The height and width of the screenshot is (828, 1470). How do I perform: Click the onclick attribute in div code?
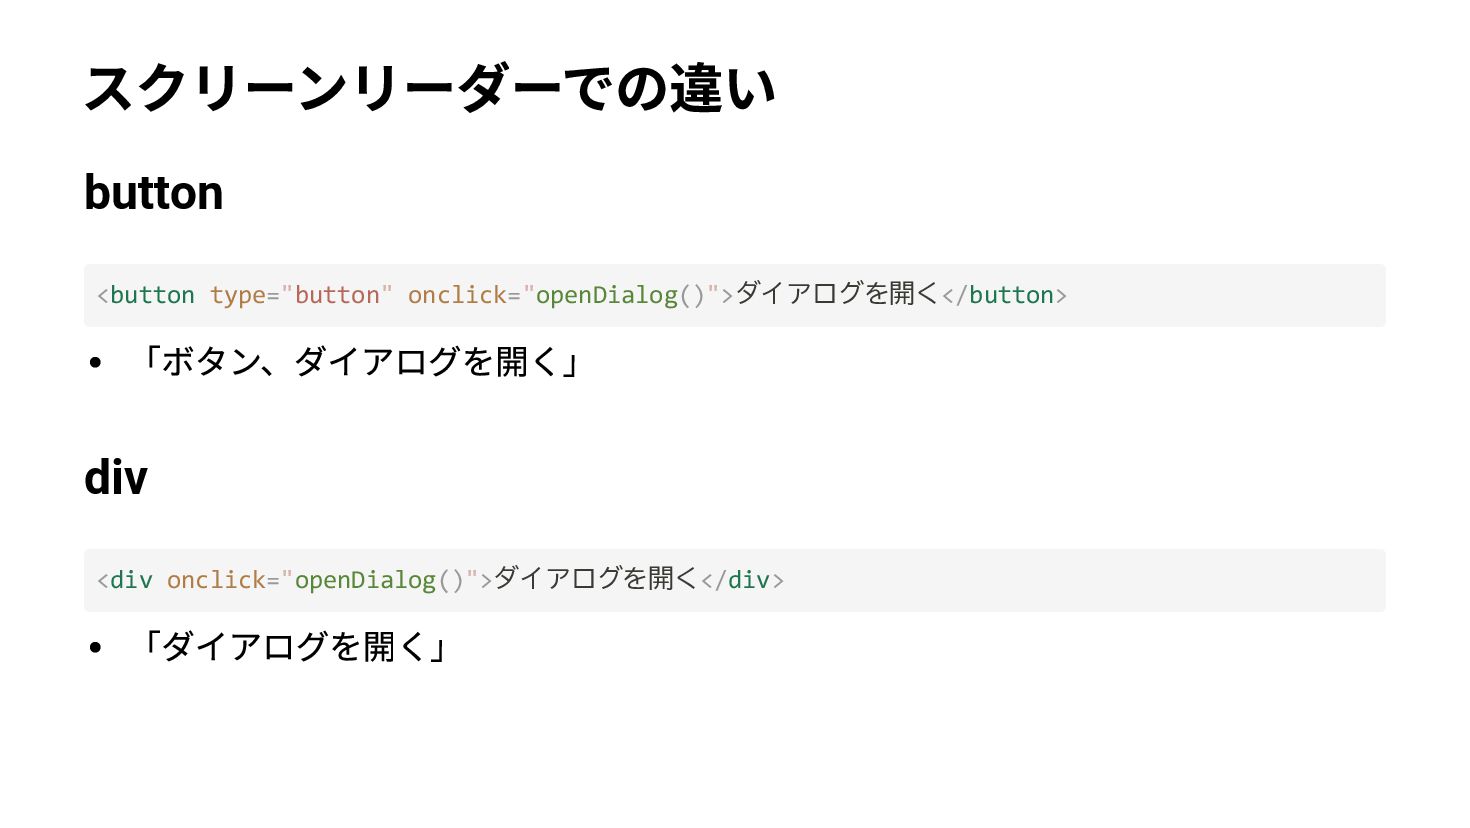click(216, 580)
